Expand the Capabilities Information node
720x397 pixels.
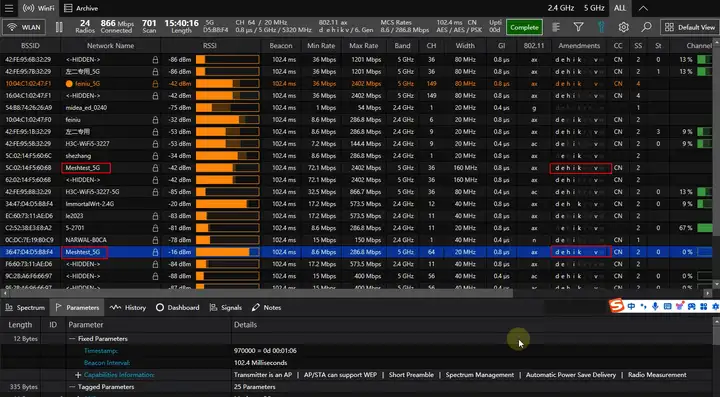78,375
